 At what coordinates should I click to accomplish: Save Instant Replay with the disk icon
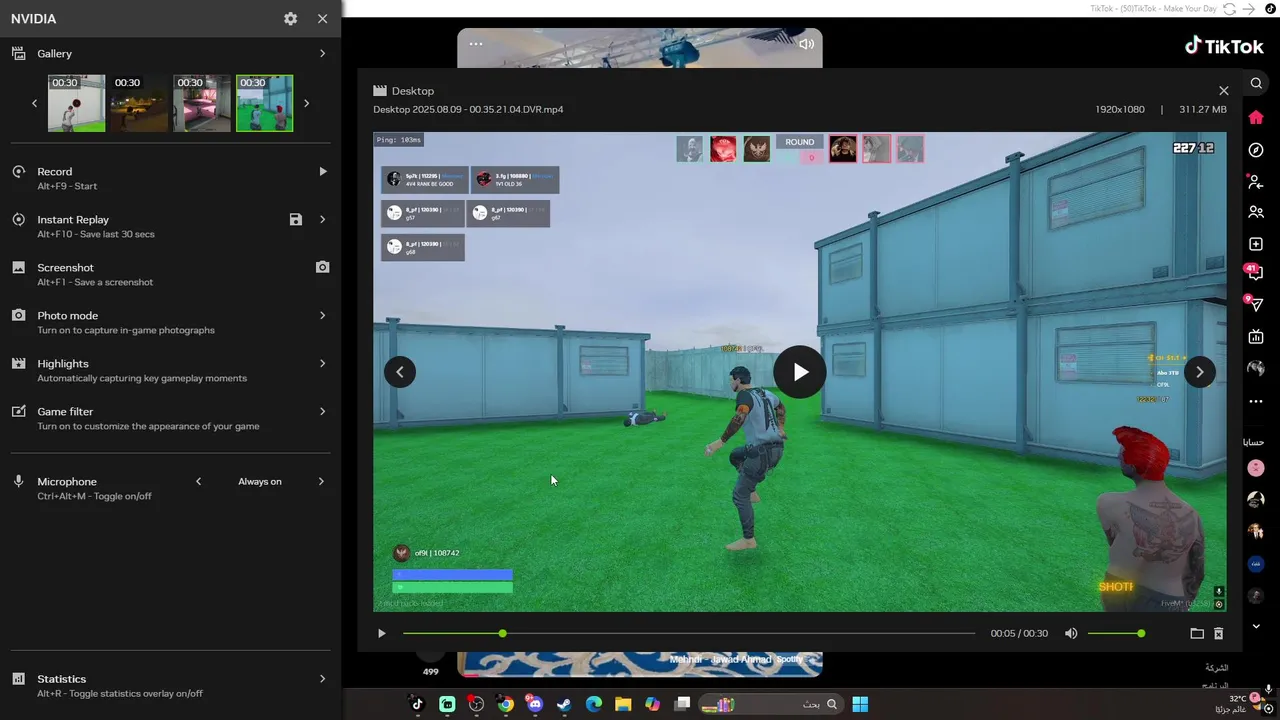pyautogui.click(x=296, y=219)
